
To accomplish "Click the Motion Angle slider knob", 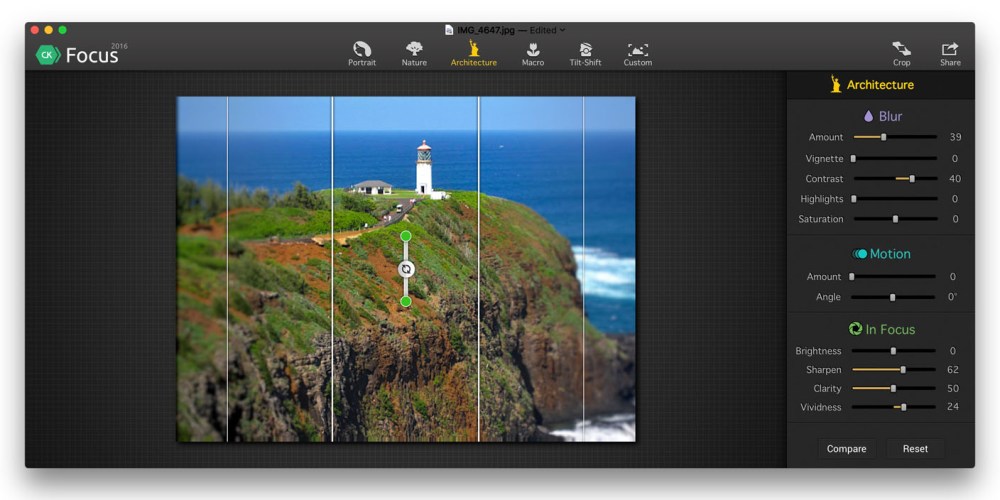I will pos(893,297).
